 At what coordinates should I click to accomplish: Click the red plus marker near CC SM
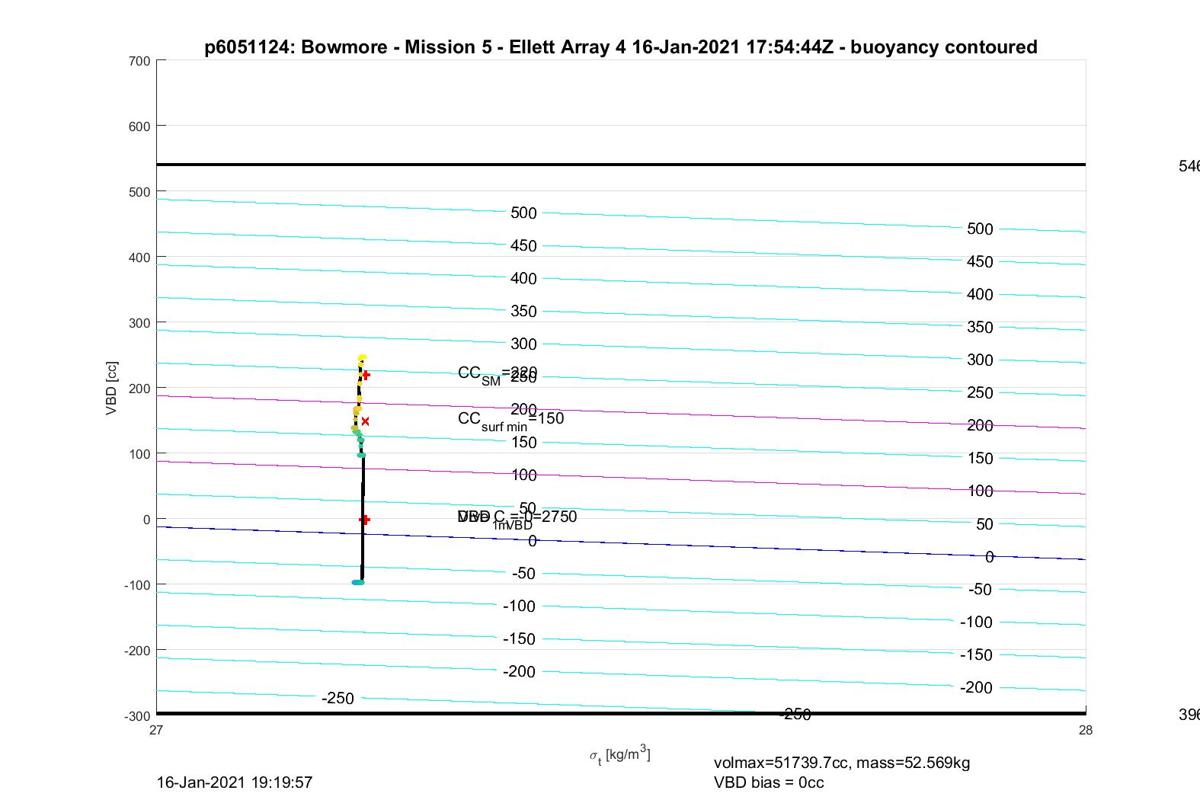pyautogui.click(x=366, y=375)
